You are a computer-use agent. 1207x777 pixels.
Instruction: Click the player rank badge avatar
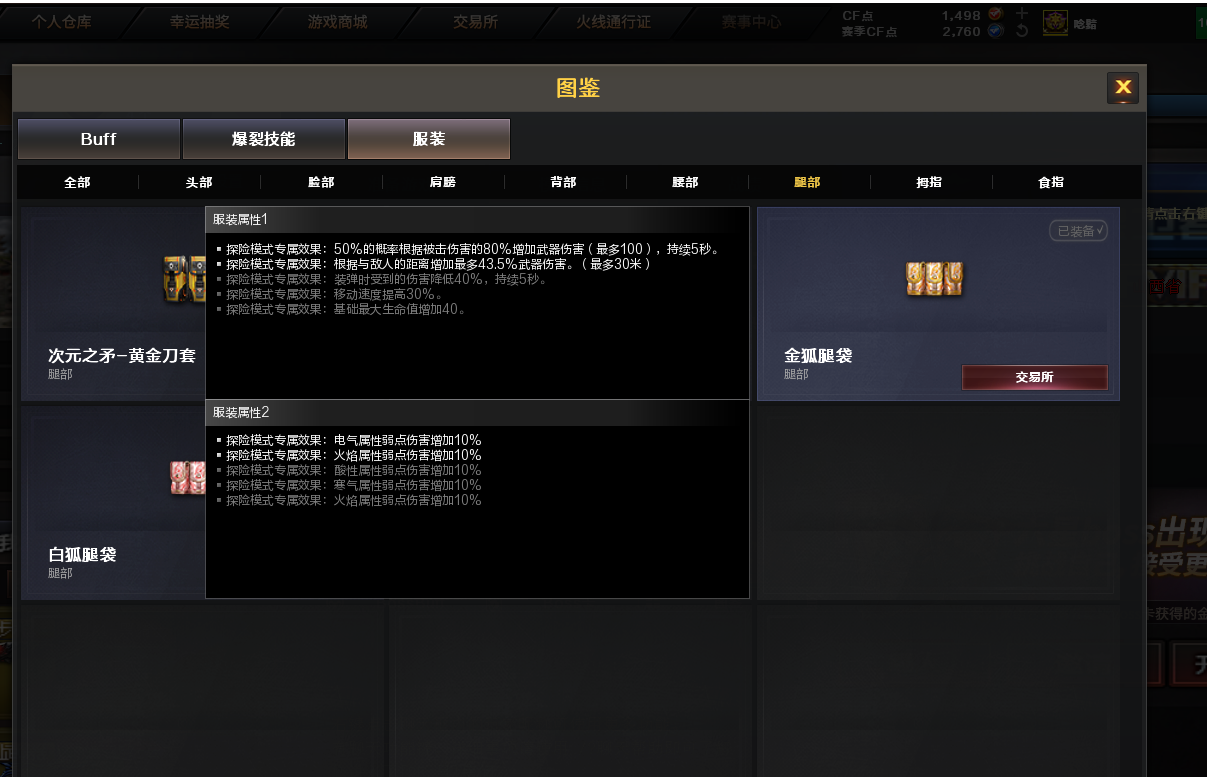[x=1055, y=23]
